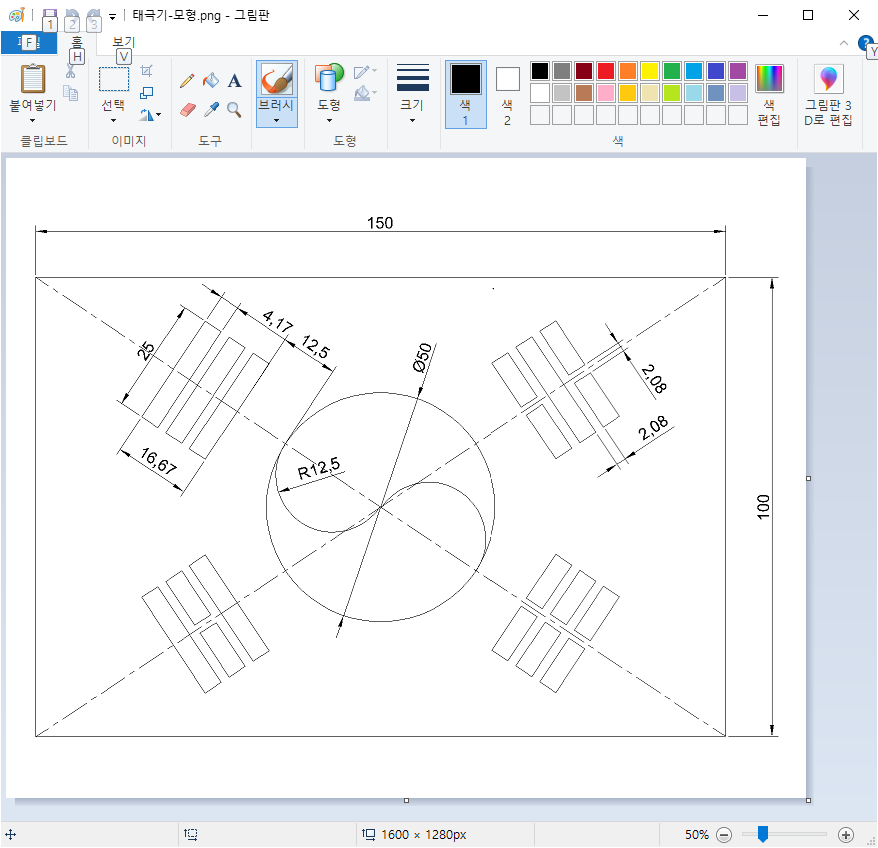The image size is (878, 848).
Task: Click the Undo icon in title bar
Action: pyautogui.click(x=72, y=15)
